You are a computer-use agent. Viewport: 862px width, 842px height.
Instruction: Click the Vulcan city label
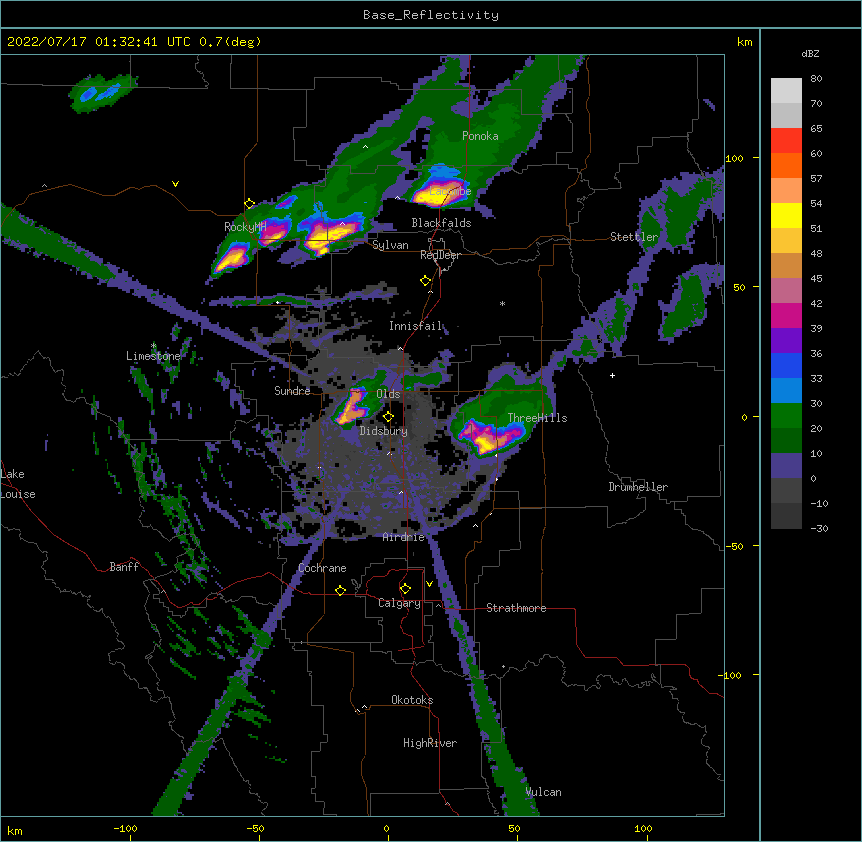pos(543,792)
